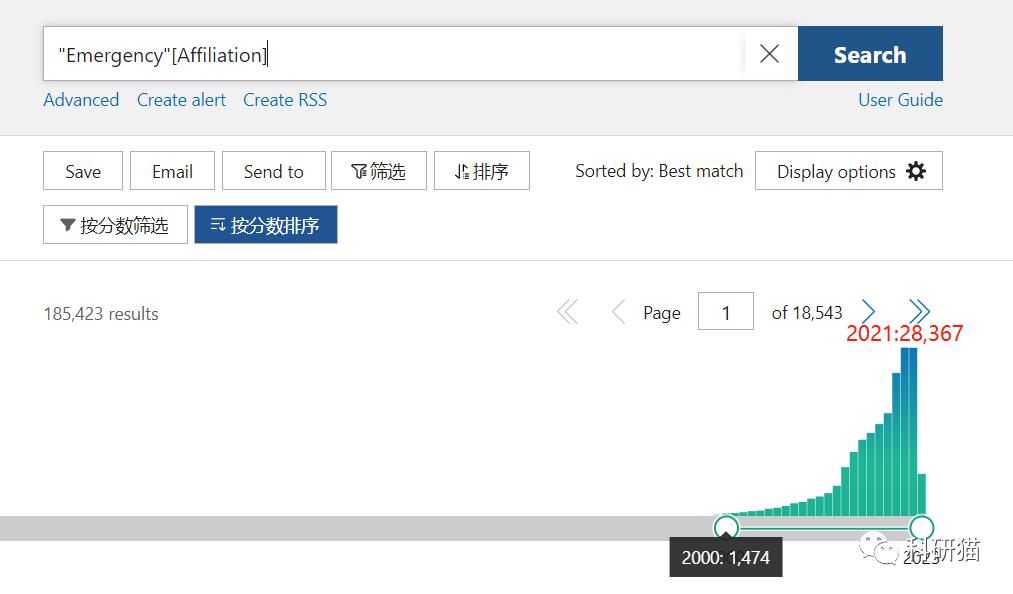Email the search results
Viewport: 1013px width, 594px height.
coord(172,171)
